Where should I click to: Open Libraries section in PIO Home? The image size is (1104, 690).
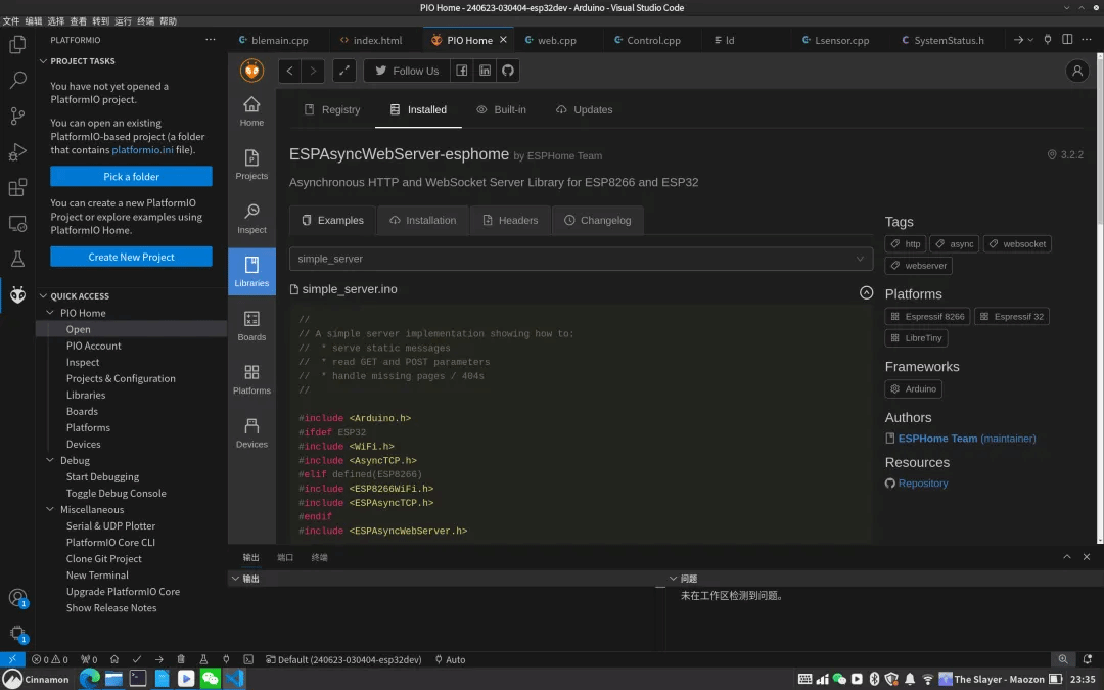coord(251,272)
